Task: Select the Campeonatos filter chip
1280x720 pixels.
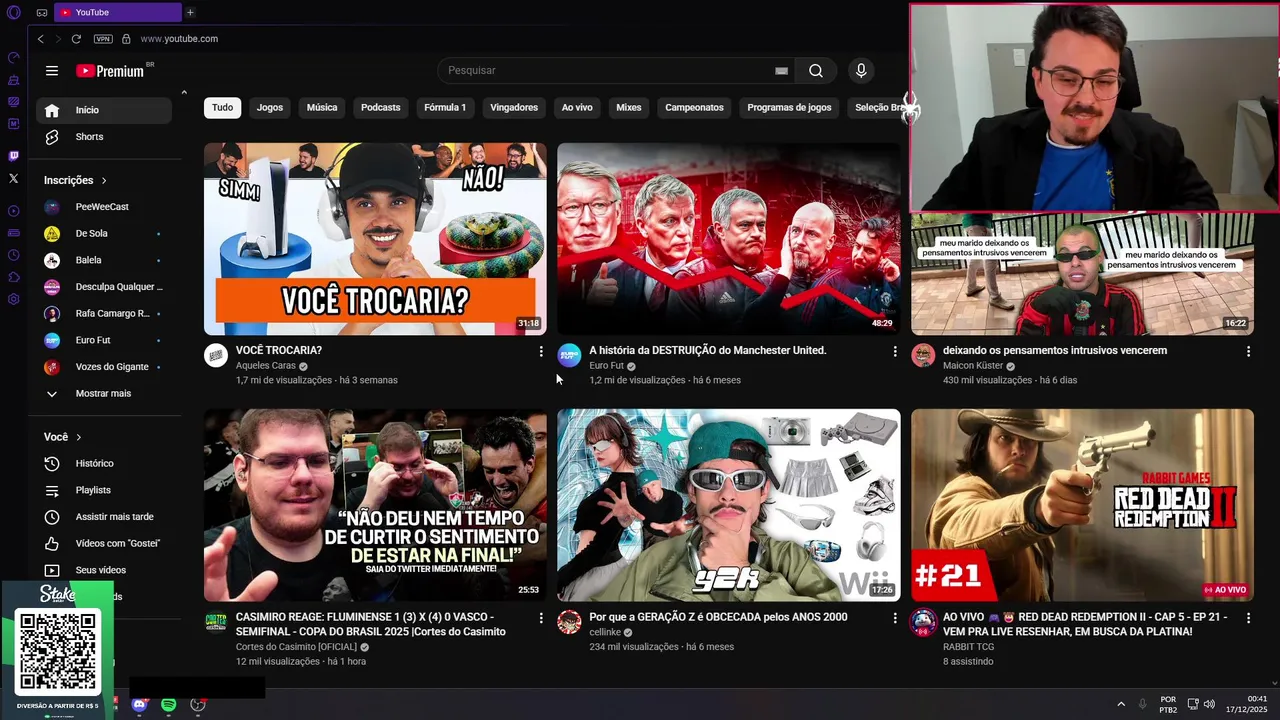Action: click(x=694, y=108)
